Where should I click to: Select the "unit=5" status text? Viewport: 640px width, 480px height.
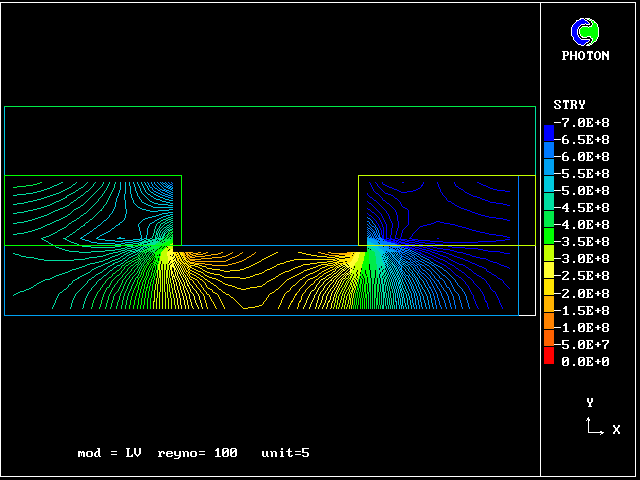click(x=285, y=453)
